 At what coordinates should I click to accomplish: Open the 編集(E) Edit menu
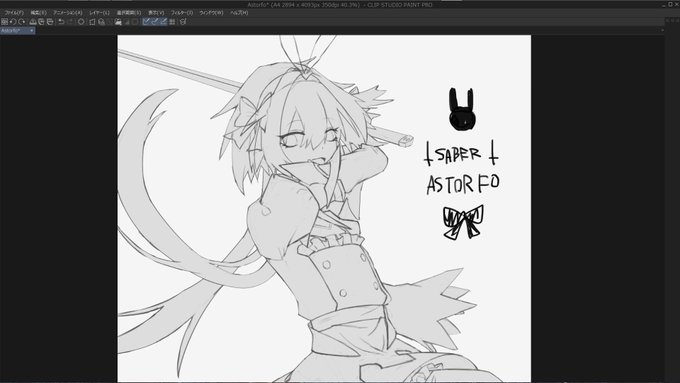[x=38, y=13]
